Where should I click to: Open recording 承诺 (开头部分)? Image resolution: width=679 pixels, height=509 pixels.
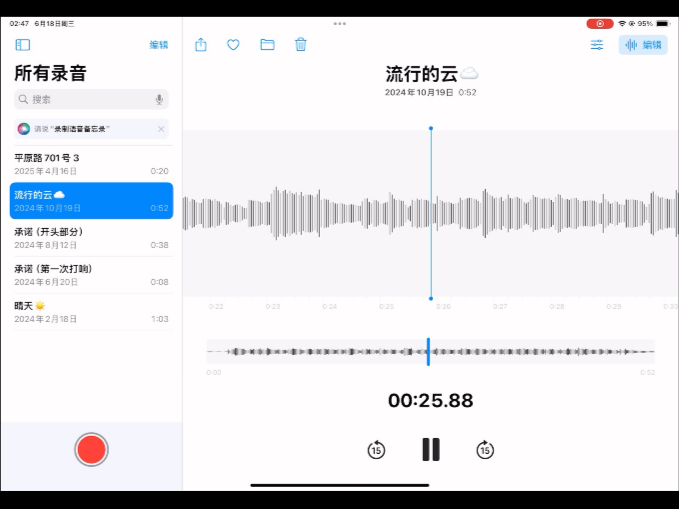91,238
